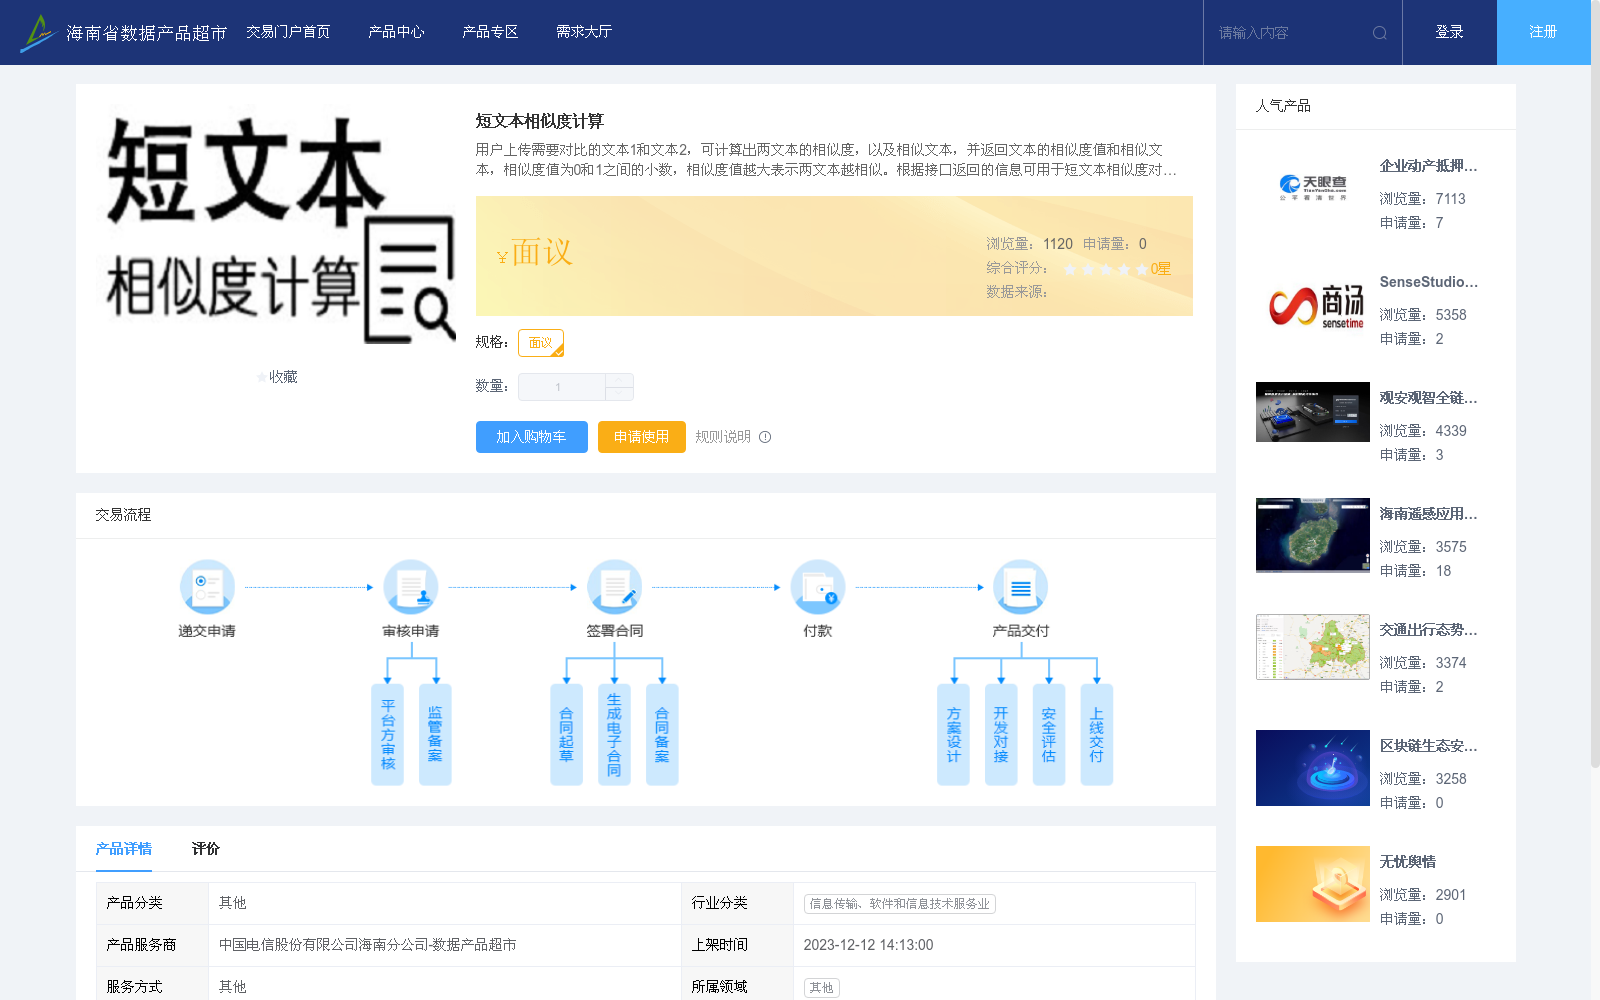Open the 商汤 sensetime product thumbnail
1600x1000 pixels.
1313,305
